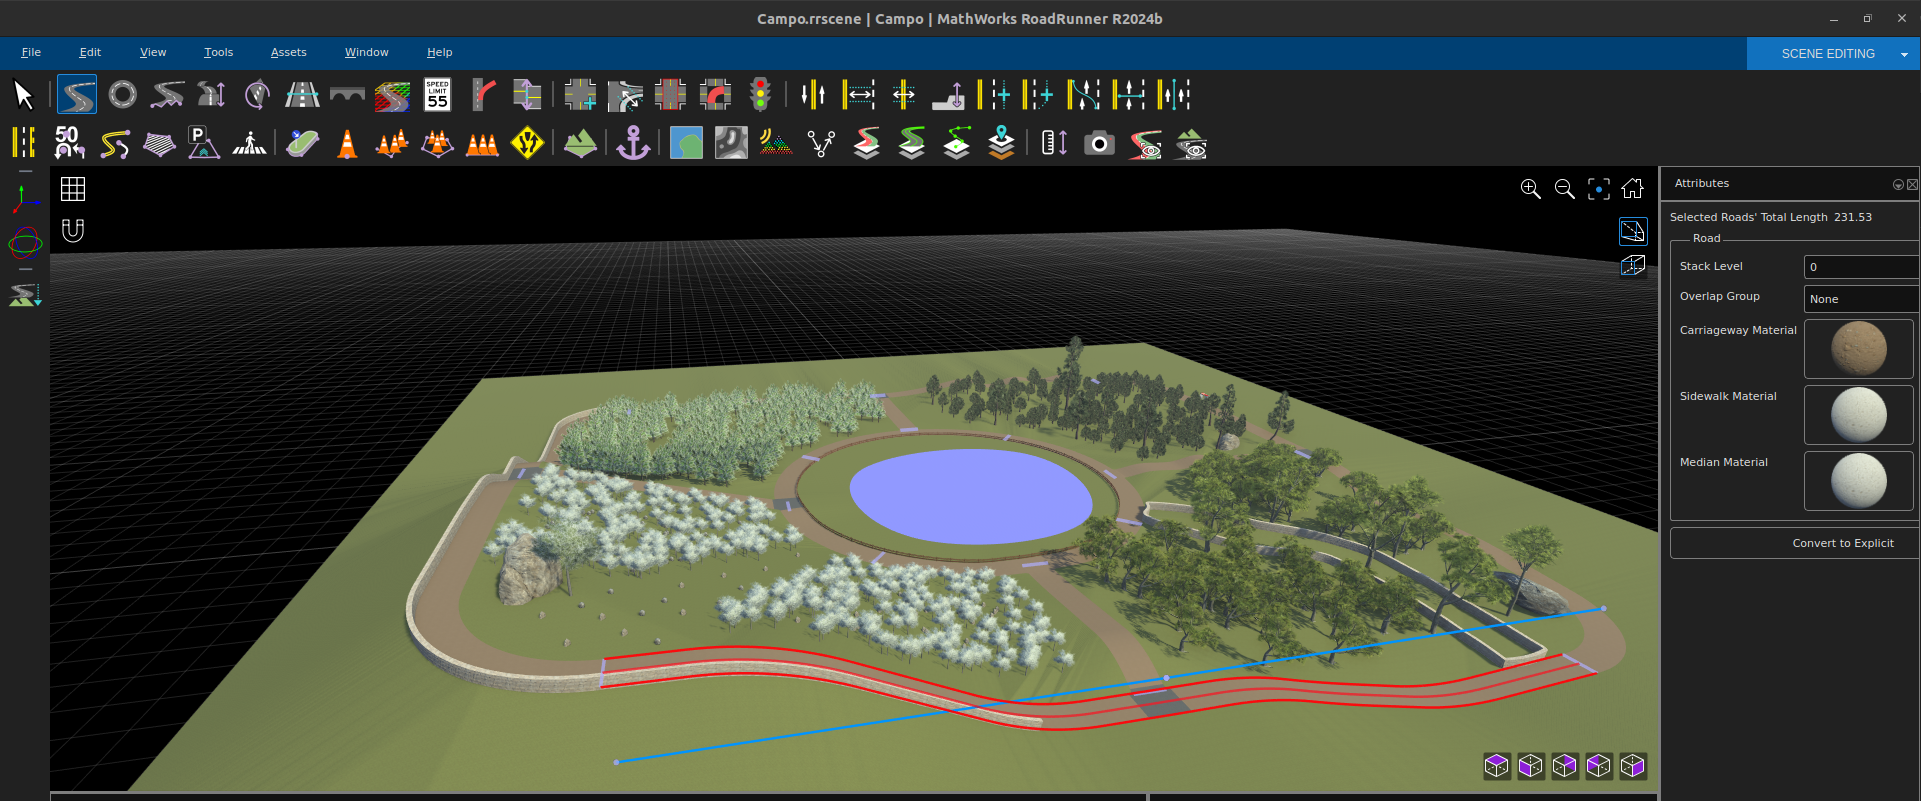
Task: Open the bridge road construction tool
Action: click(x=347, y=95)
